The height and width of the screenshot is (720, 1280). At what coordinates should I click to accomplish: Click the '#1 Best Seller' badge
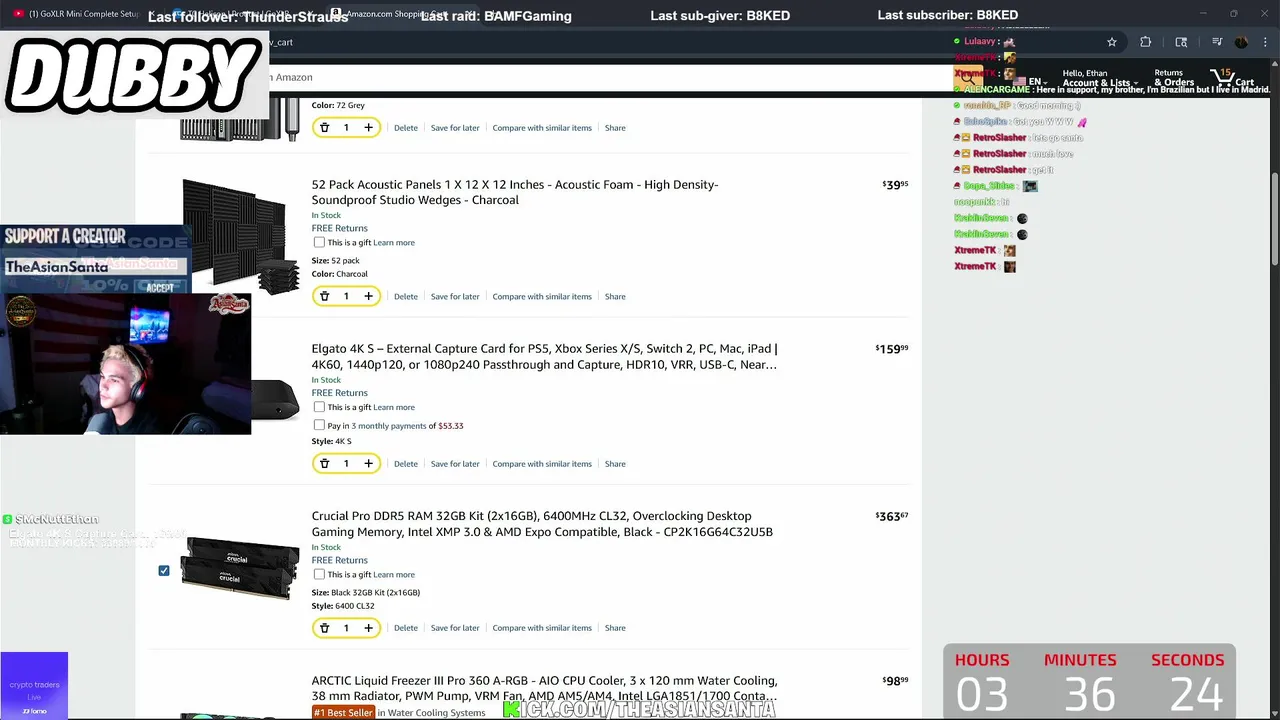(343, 713)
